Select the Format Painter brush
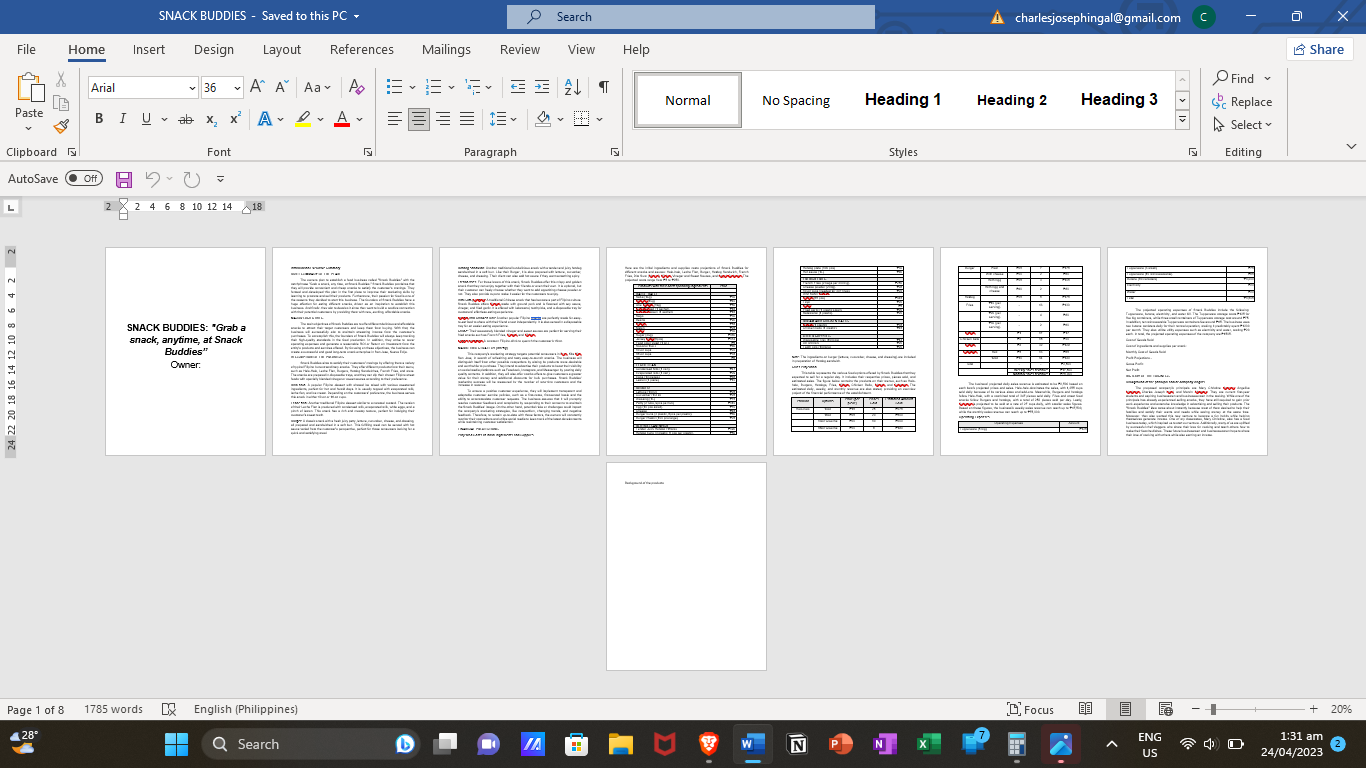Screen dimensions: 1366x768 click(x=61, y=126)
